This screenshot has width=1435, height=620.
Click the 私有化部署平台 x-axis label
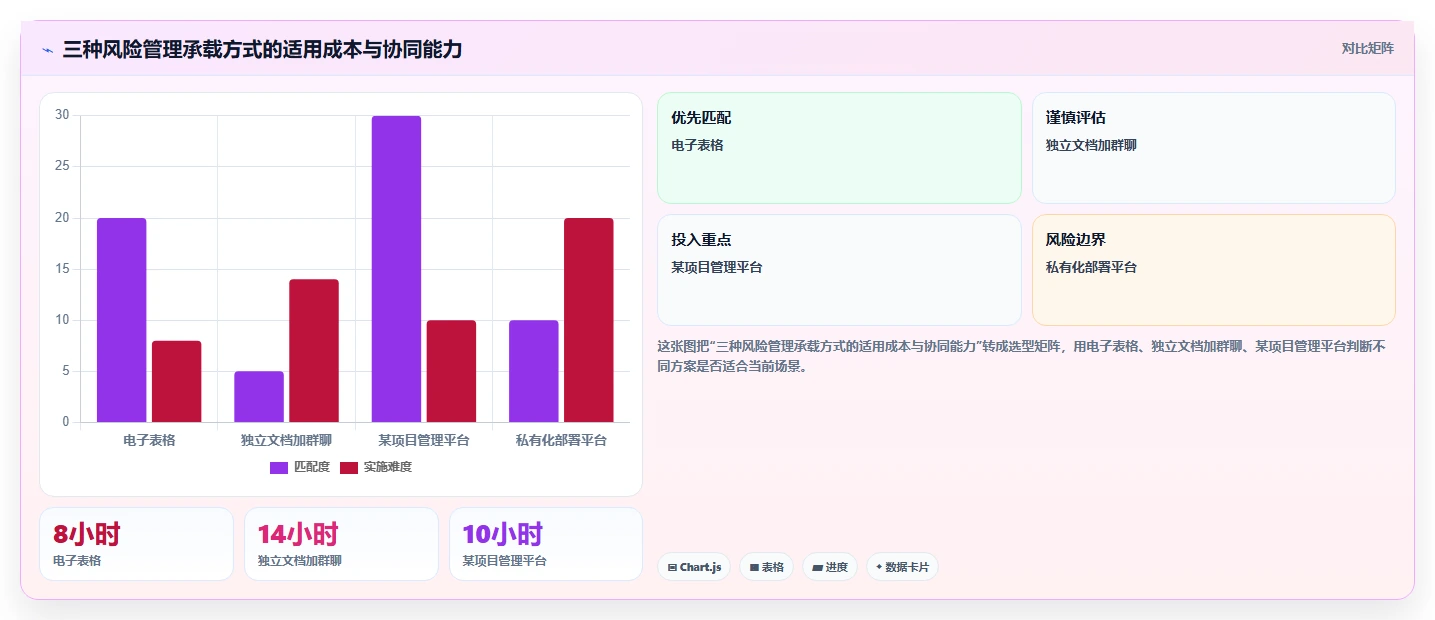(561, 440)
